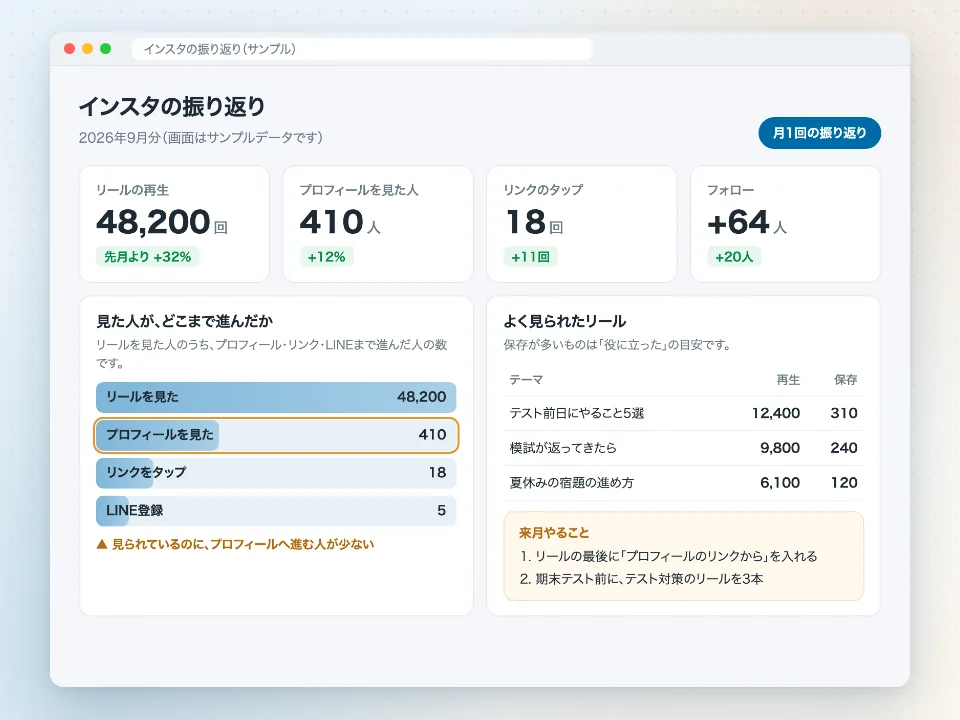
Task: Click the play count 9,800
Action: 780,448
